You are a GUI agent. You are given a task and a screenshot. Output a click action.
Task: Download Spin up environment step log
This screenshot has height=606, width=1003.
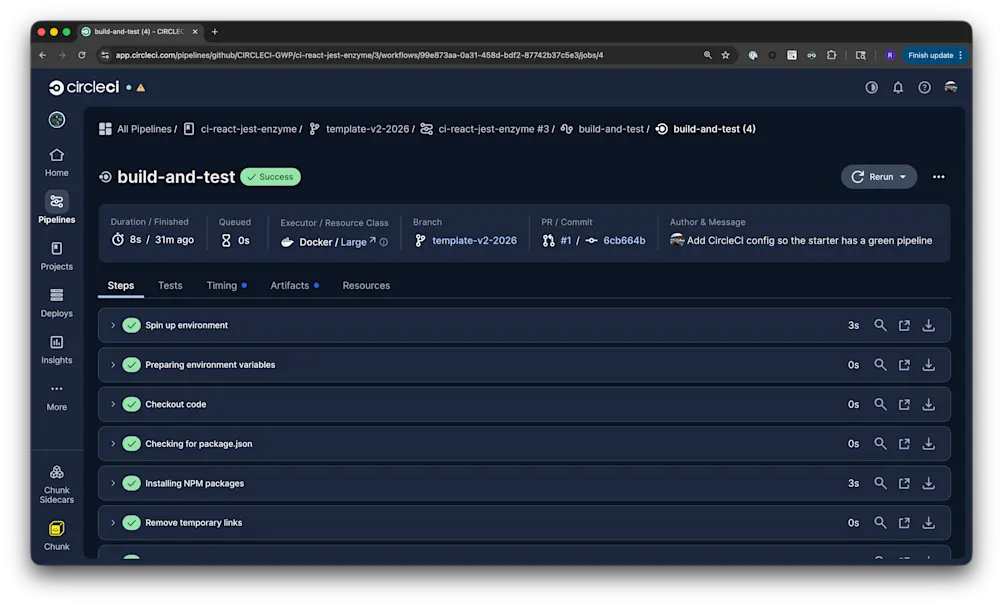click(x=928, y=325)
